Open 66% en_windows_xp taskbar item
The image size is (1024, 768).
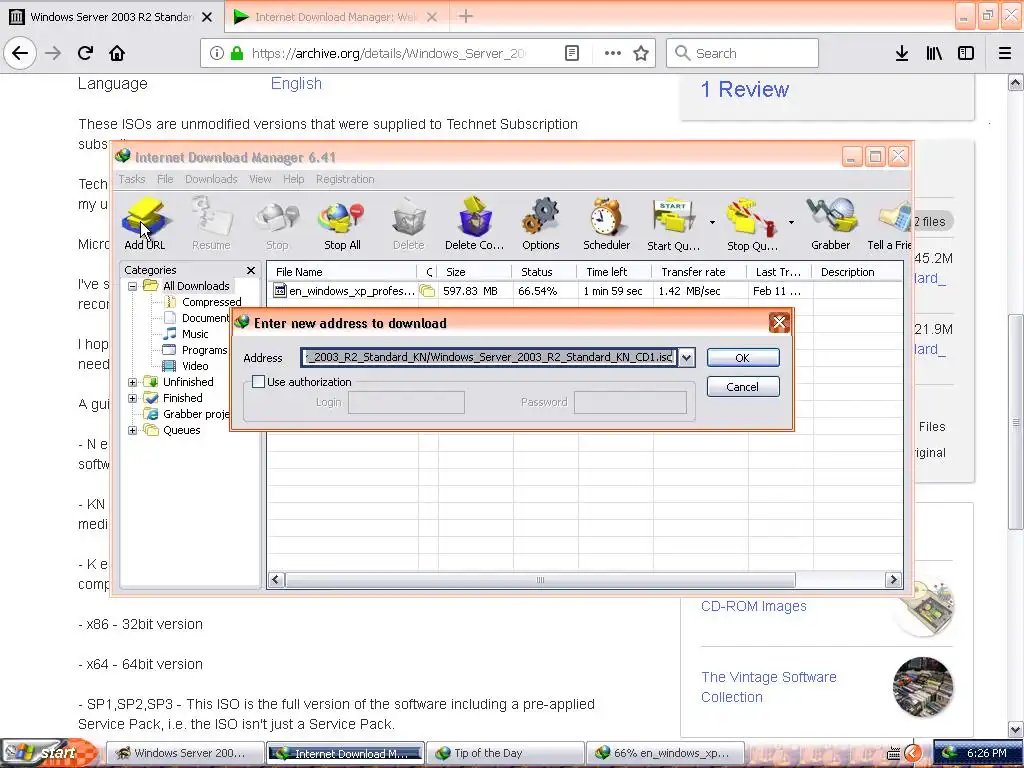coord(666,753)
